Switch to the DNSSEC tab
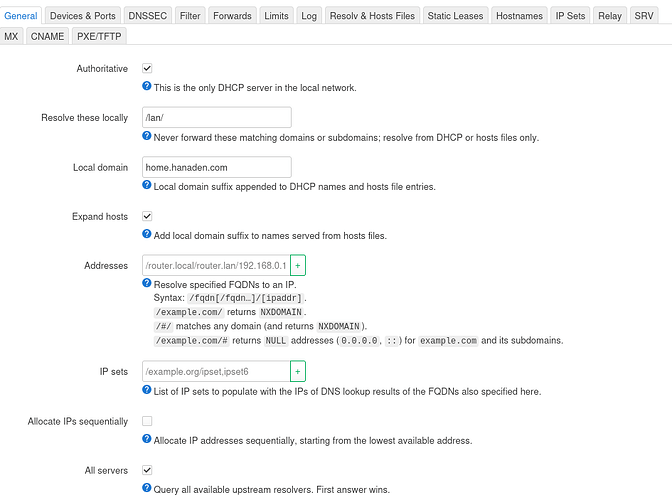 pos(150,16)
